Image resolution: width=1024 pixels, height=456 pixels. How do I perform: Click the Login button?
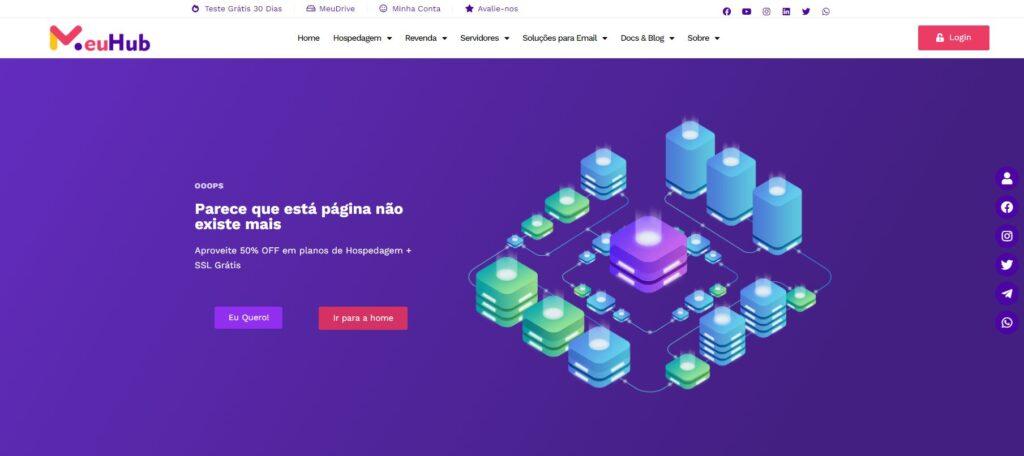click(953, 38)
